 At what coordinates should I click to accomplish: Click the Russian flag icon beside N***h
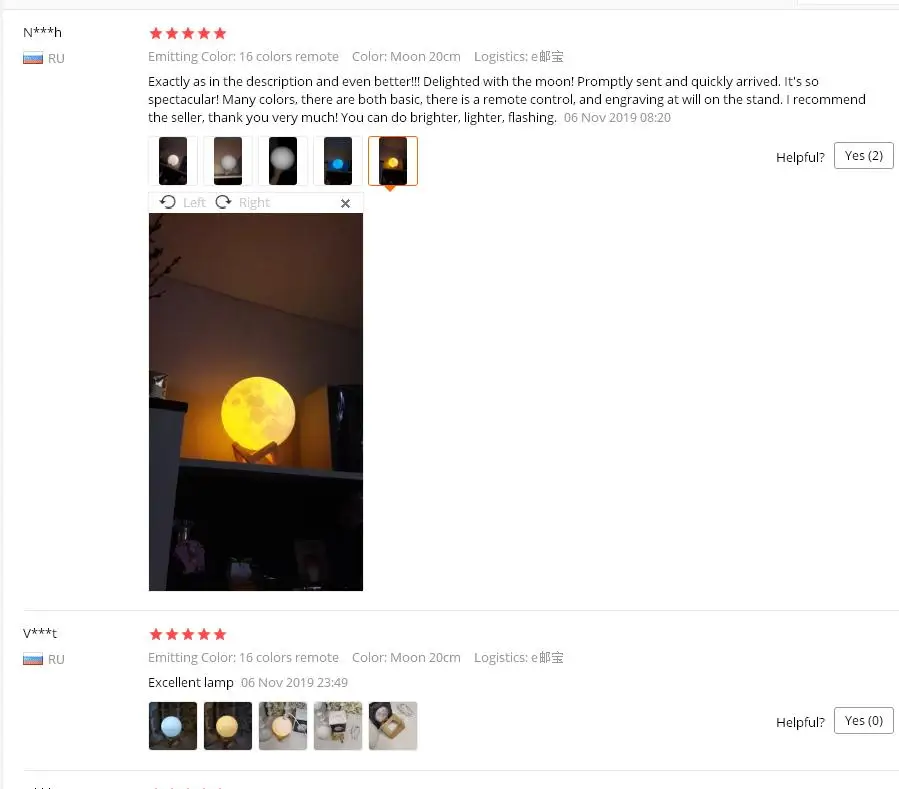33,58
